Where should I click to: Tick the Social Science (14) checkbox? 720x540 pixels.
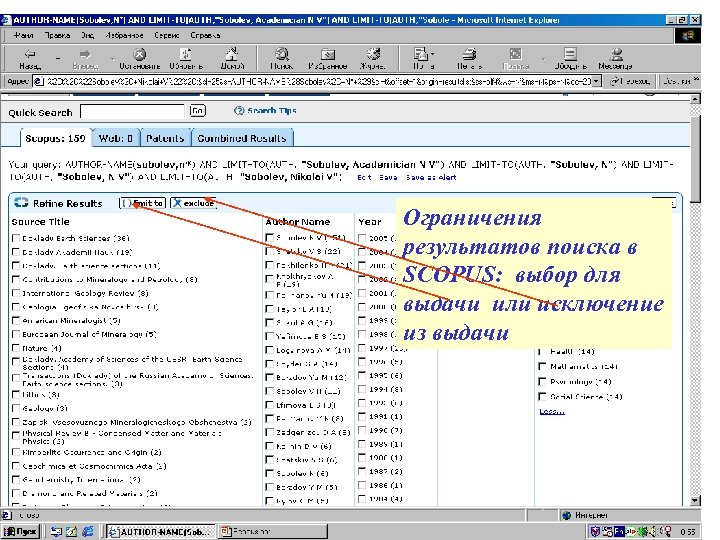(542, 396)
